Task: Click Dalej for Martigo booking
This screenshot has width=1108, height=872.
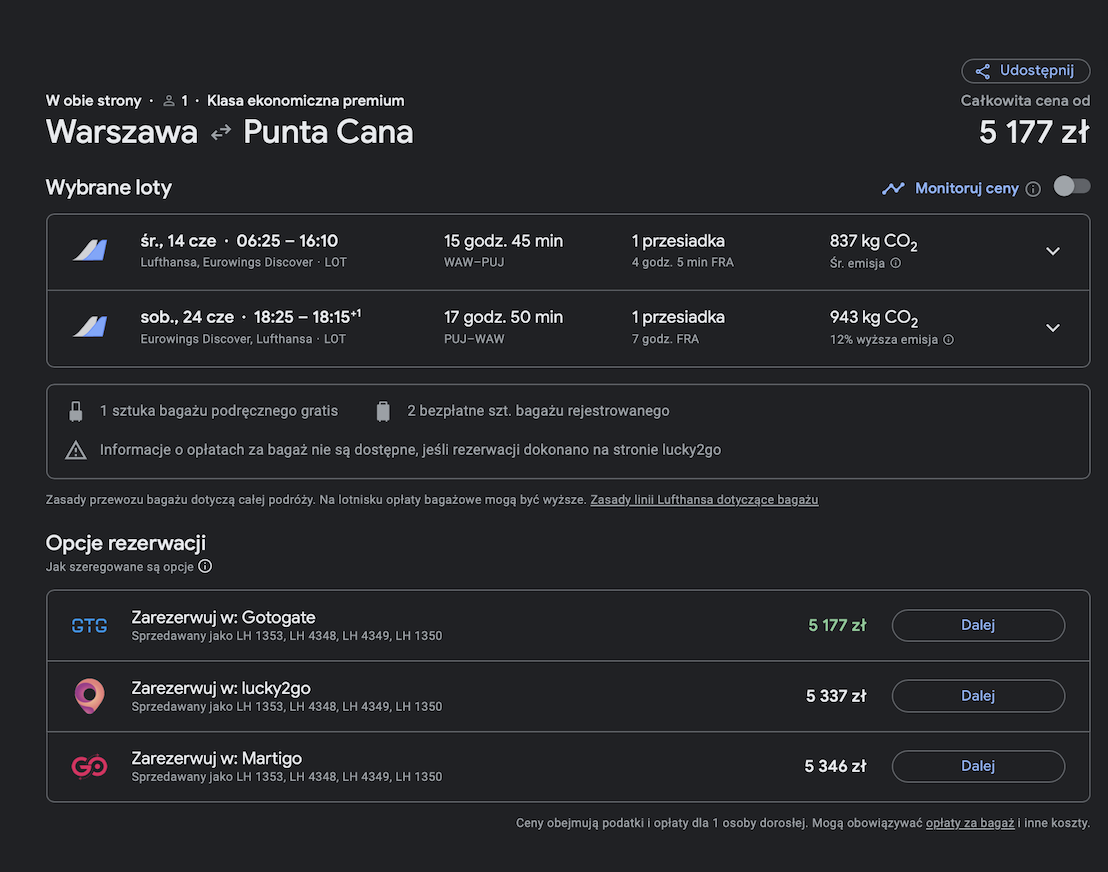Action: (978, 766)
